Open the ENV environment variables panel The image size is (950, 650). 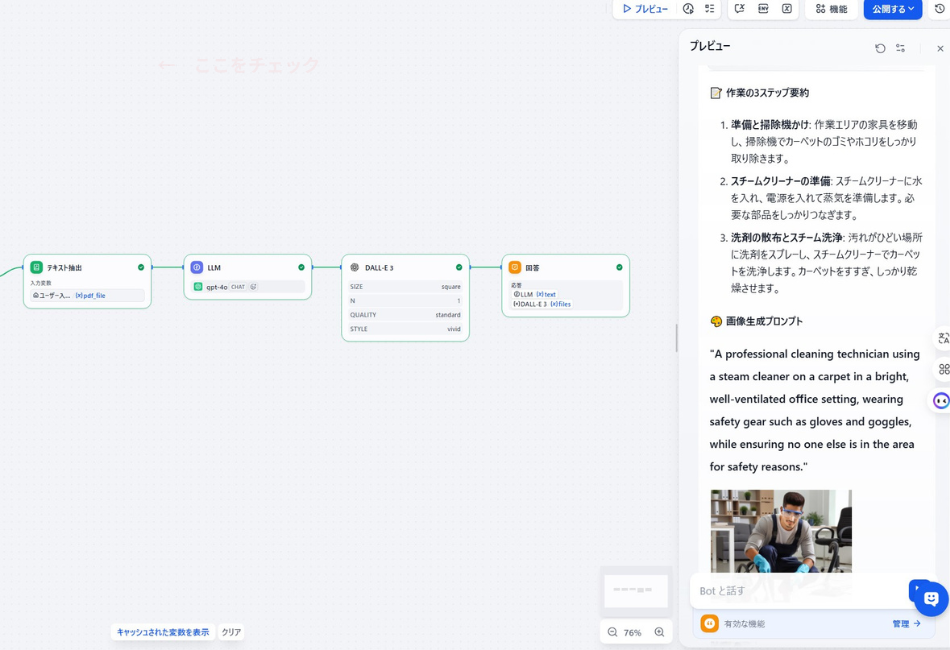763,9
